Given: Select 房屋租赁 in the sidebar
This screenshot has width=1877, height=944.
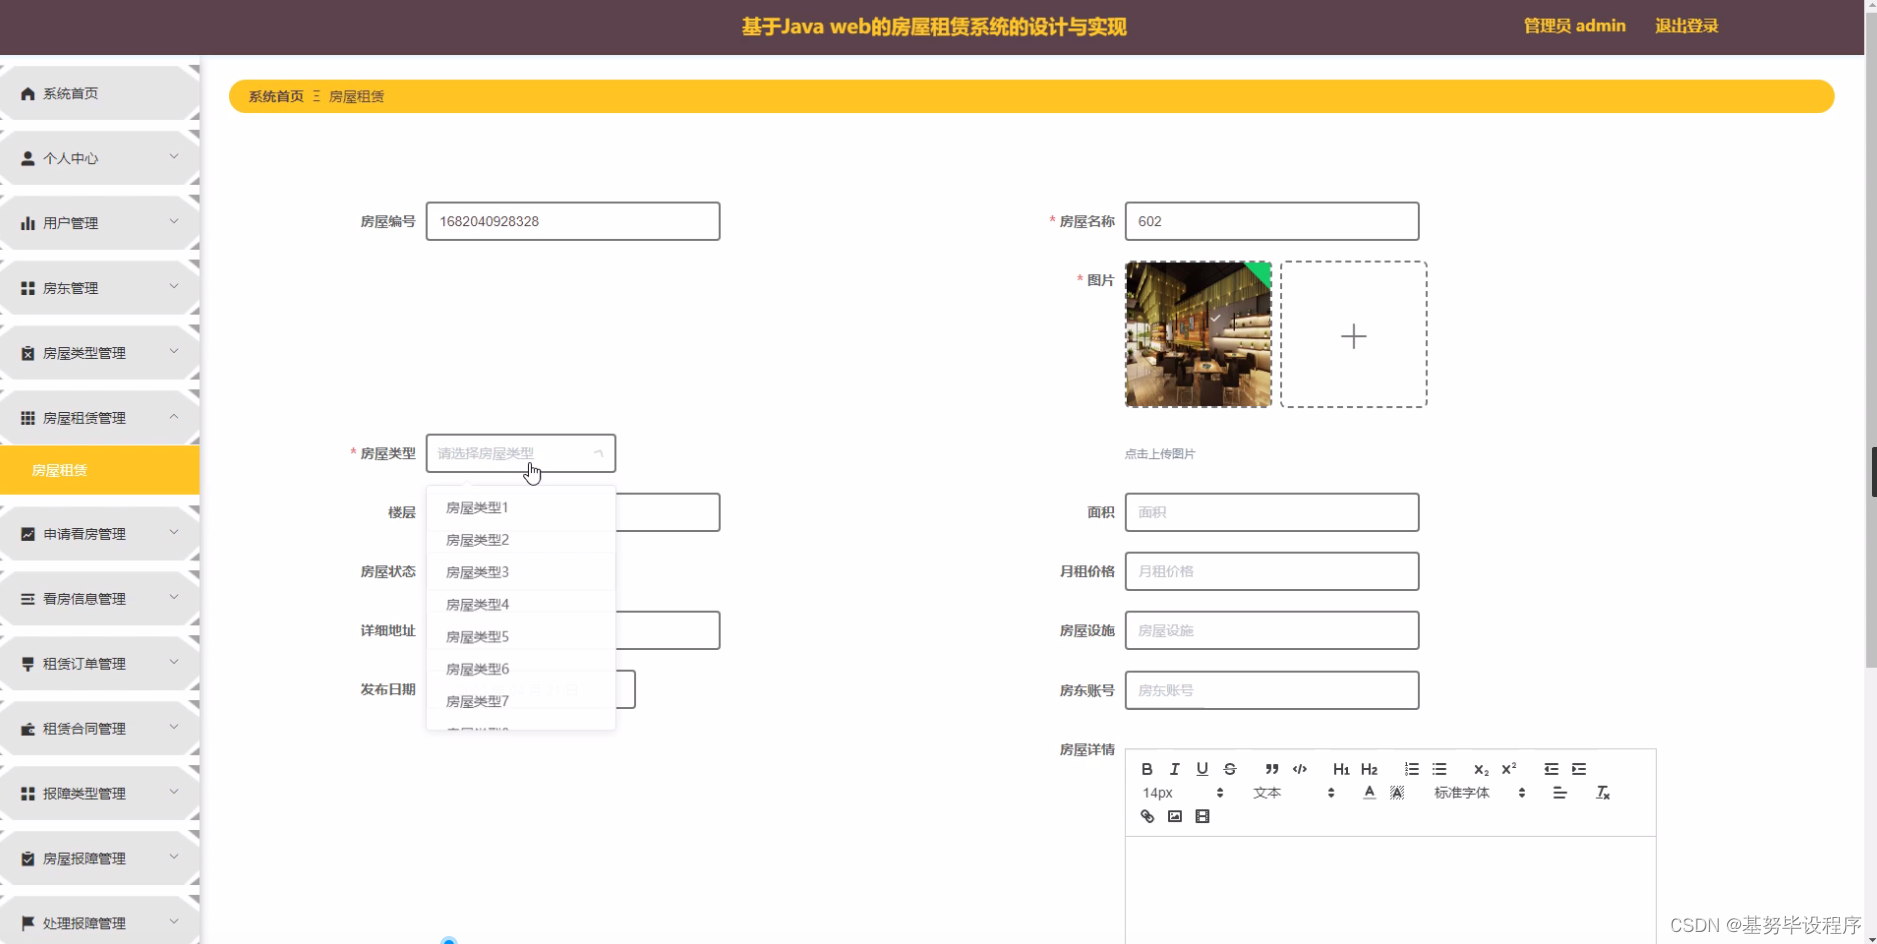Looking at the screenshot, I should pyautogui.click(x=99, y=469).
